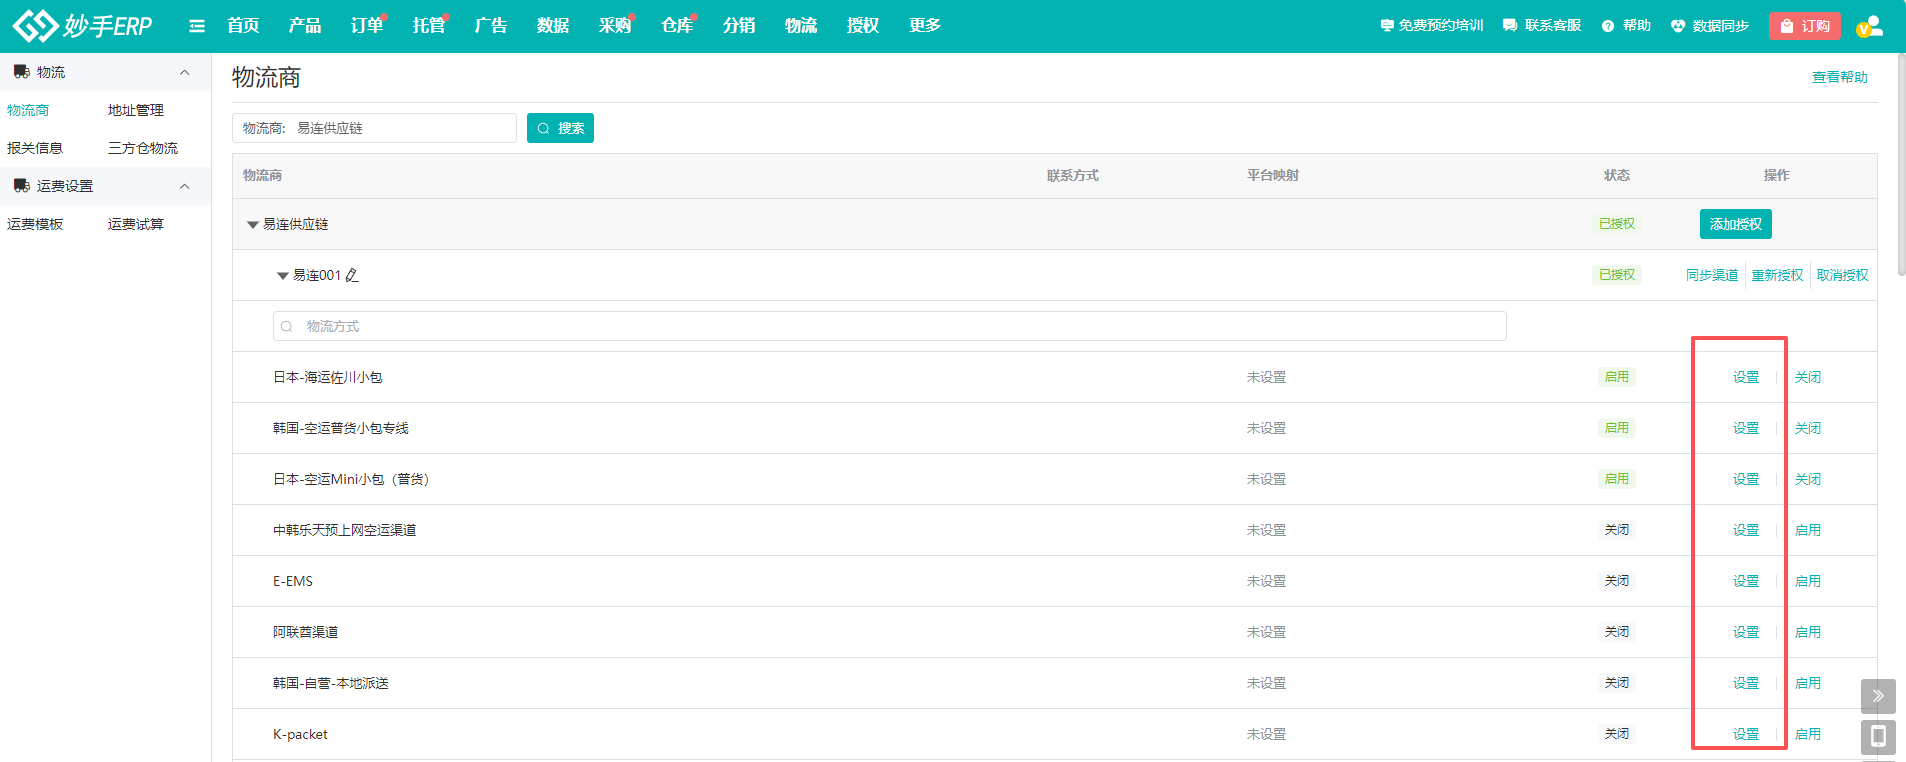The image size is (1906, 762).
Task: Collapse the 易连供应链 provider row
Action: [253, 225]
